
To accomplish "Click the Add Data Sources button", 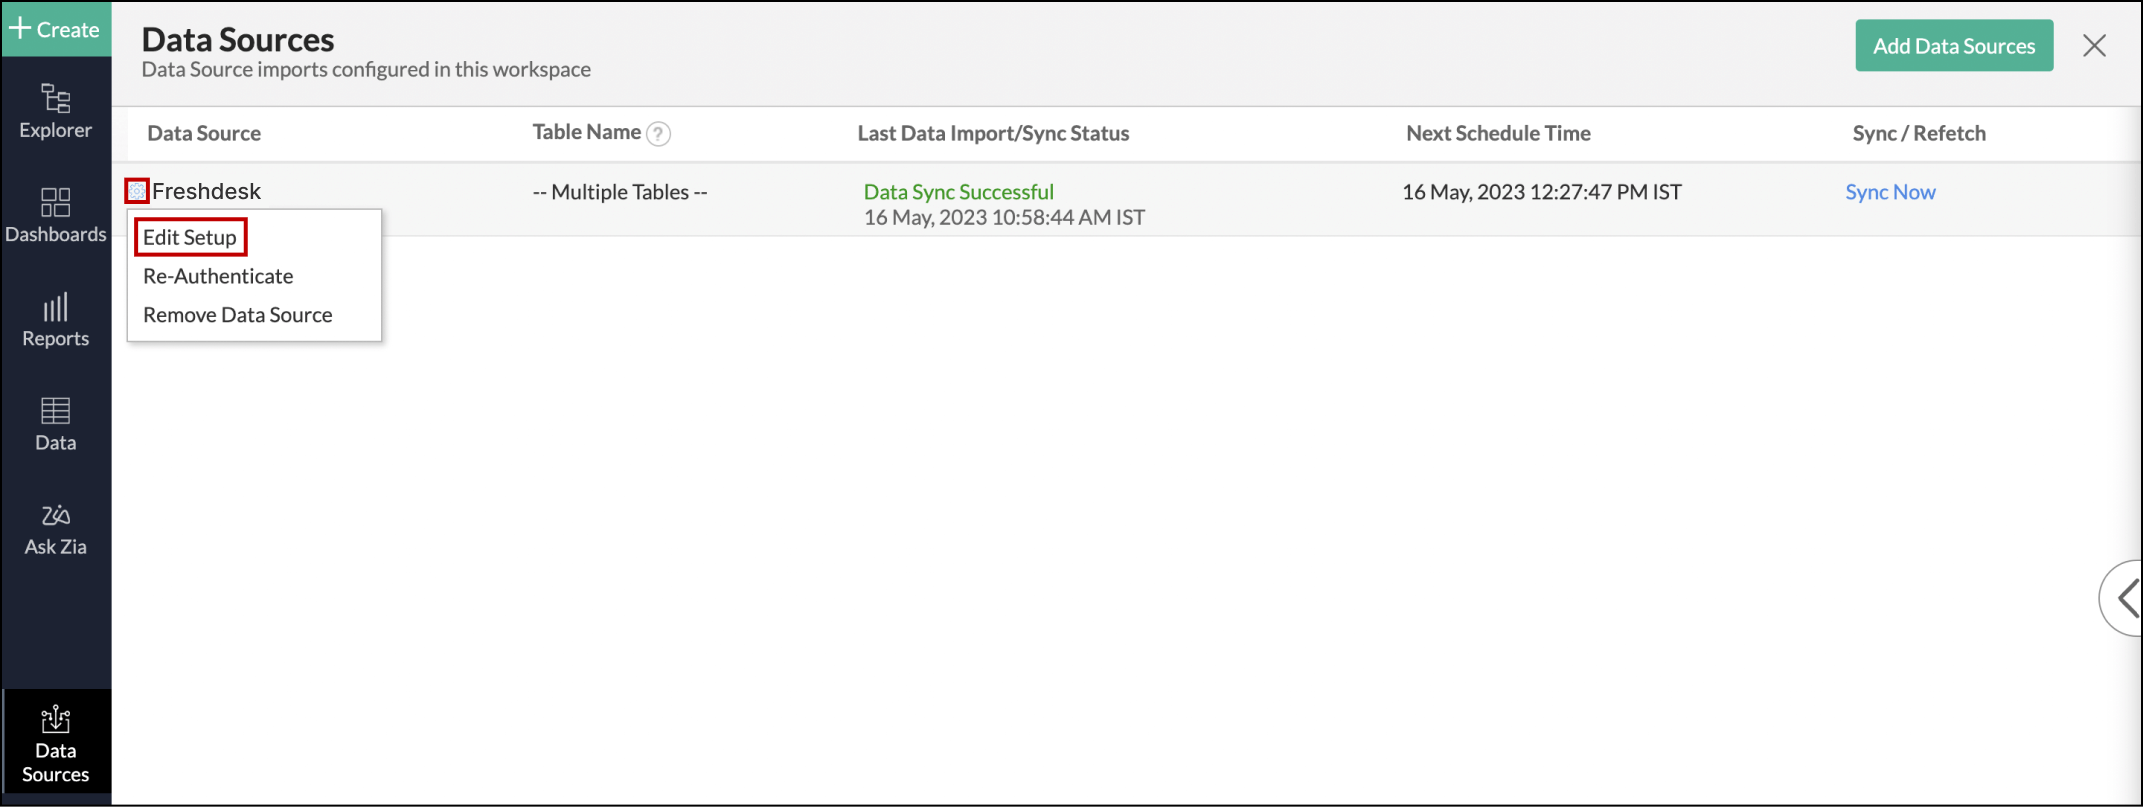I will click(1953, 46).
